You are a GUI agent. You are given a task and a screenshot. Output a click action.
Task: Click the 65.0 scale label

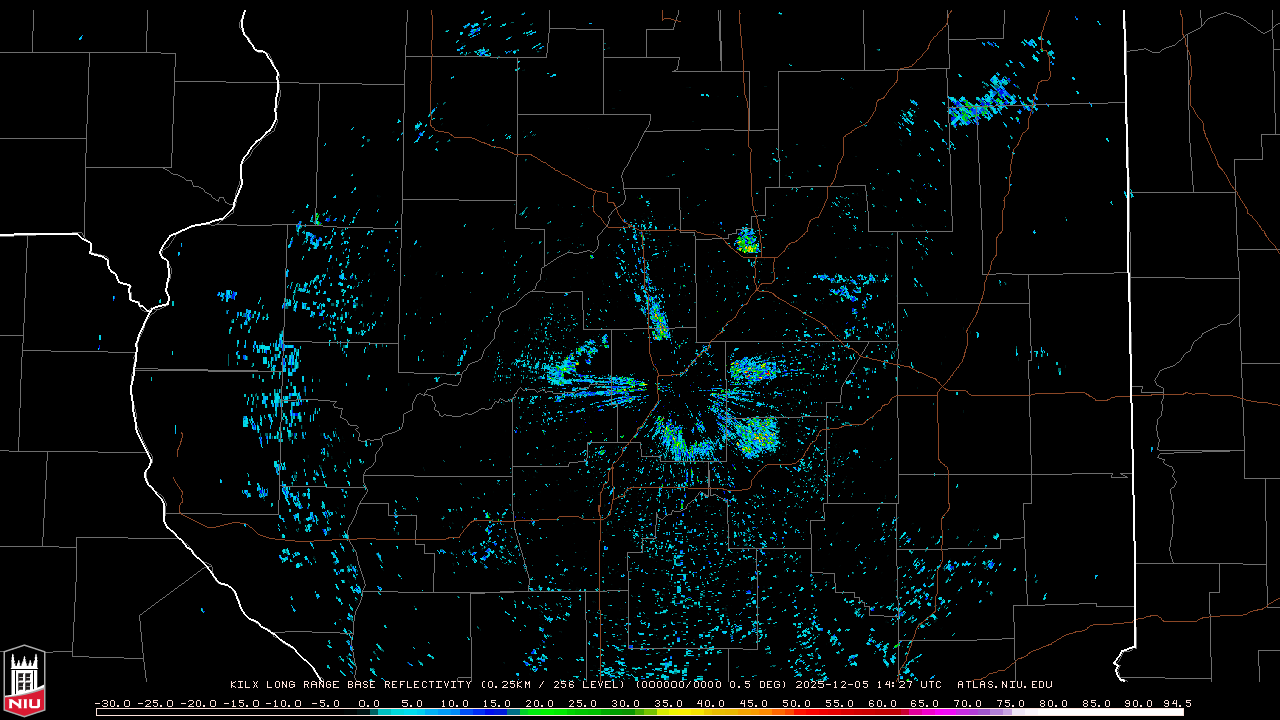[x=926, y=703]
